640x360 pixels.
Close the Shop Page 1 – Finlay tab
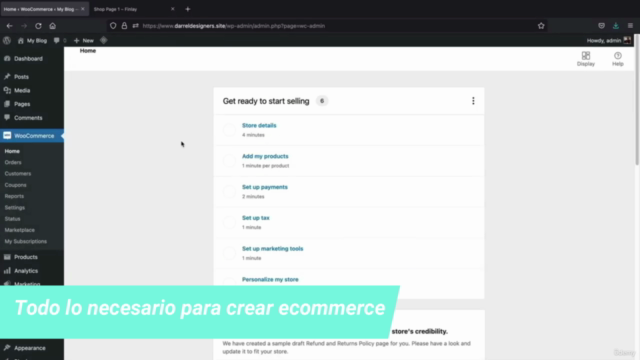click(x=173, y=9)
